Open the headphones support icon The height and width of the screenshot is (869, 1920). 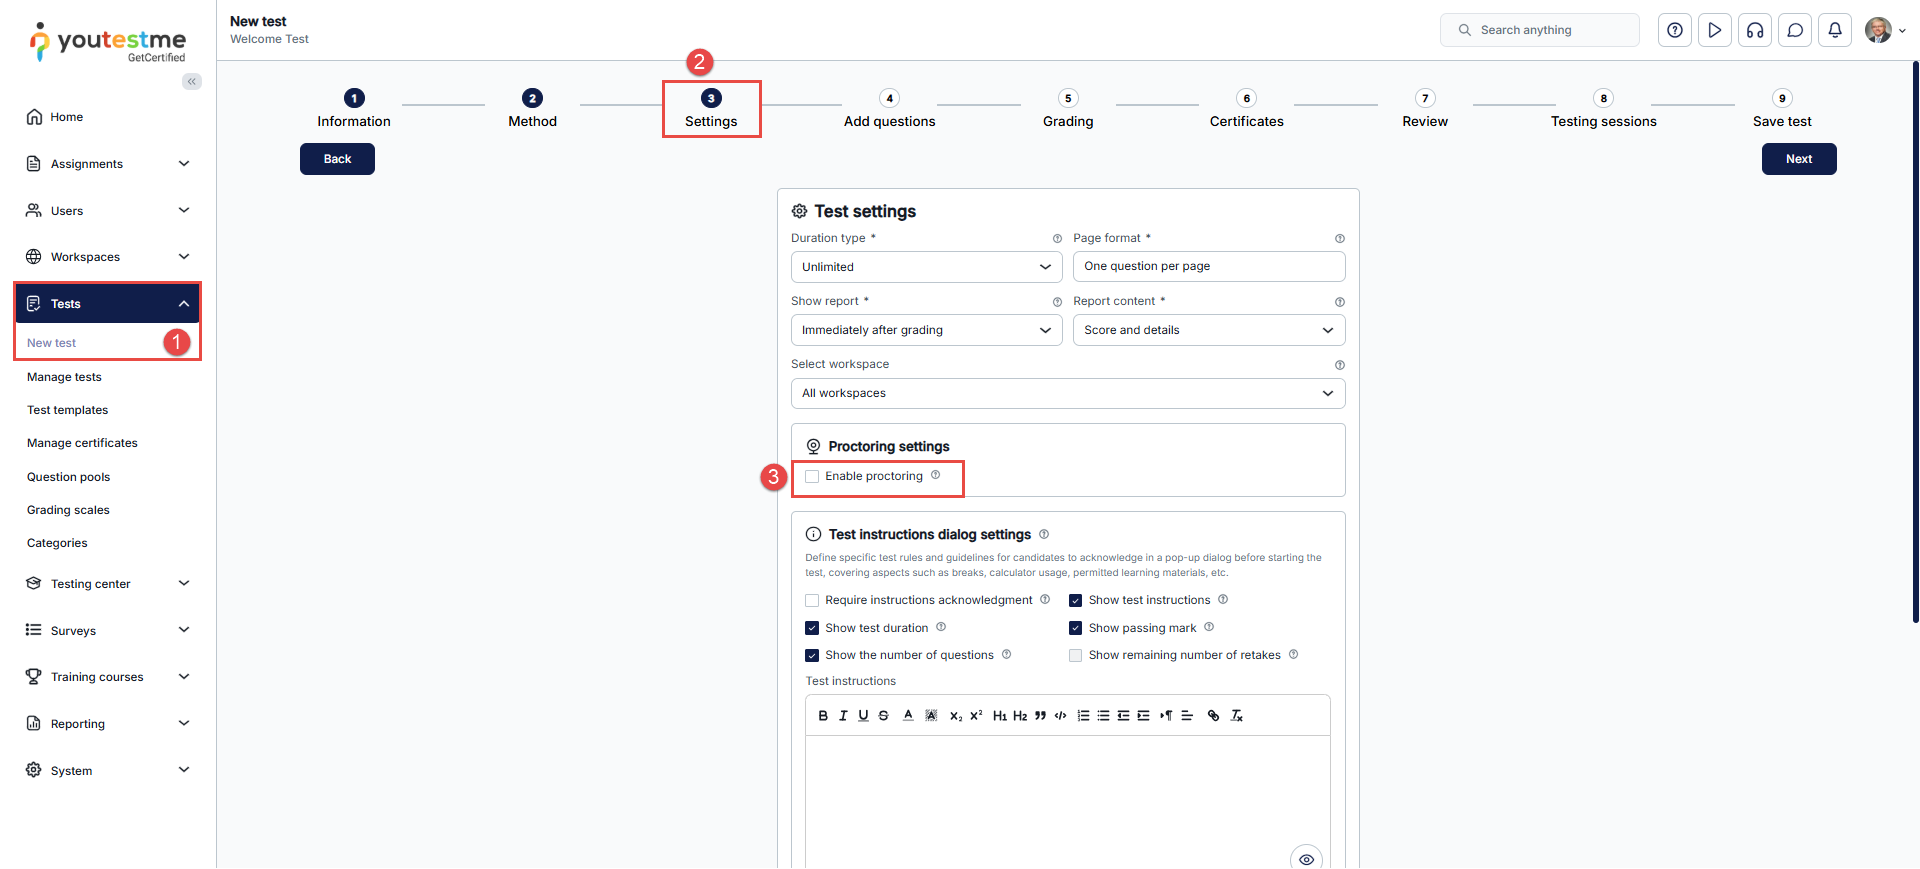(1755, 30)
